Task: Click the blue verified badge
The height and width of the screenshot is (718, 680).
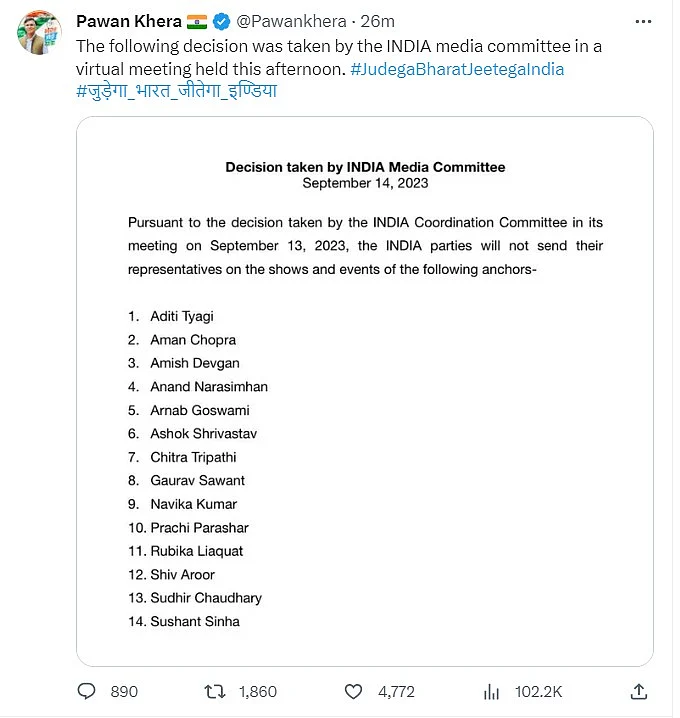Action: 220,22
